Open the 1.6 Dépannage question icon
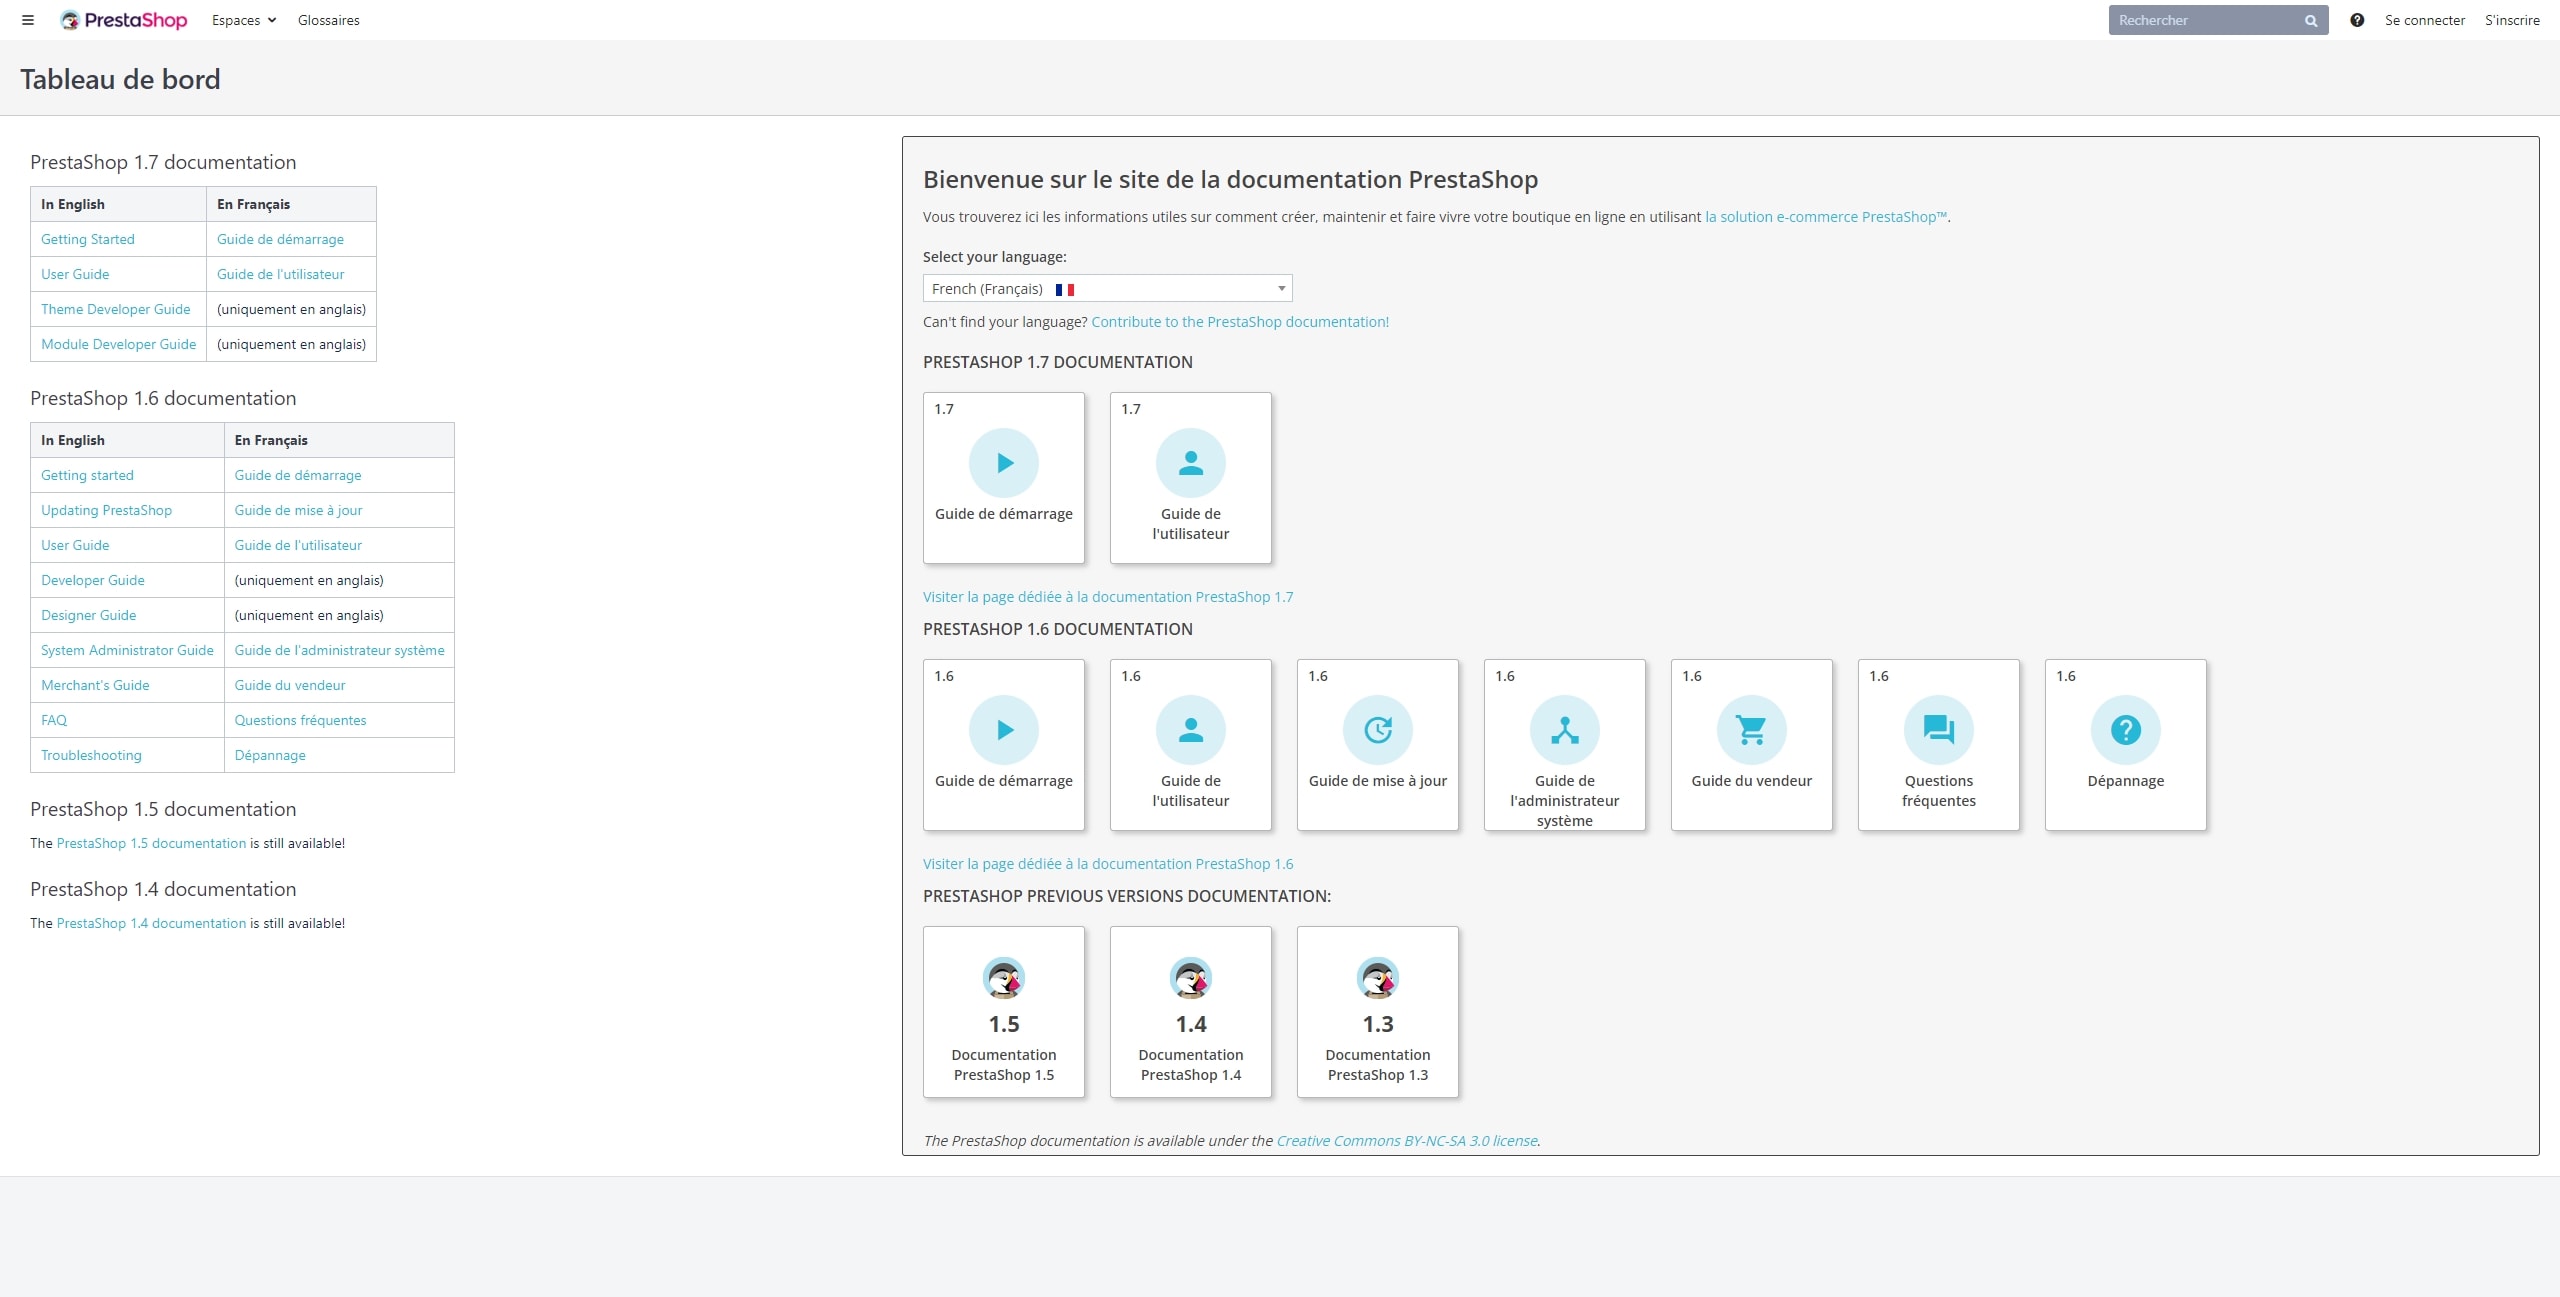Screen dimensions: 2560x1297 point(2125,730)
